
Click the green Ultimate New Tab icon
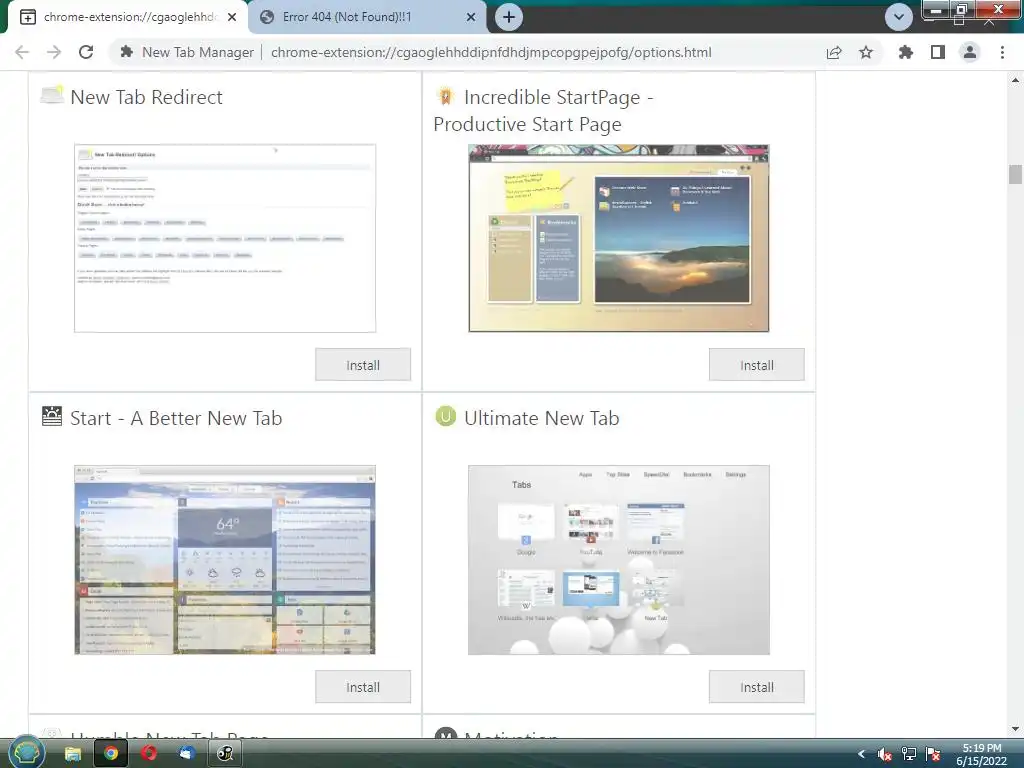point(445,416)
